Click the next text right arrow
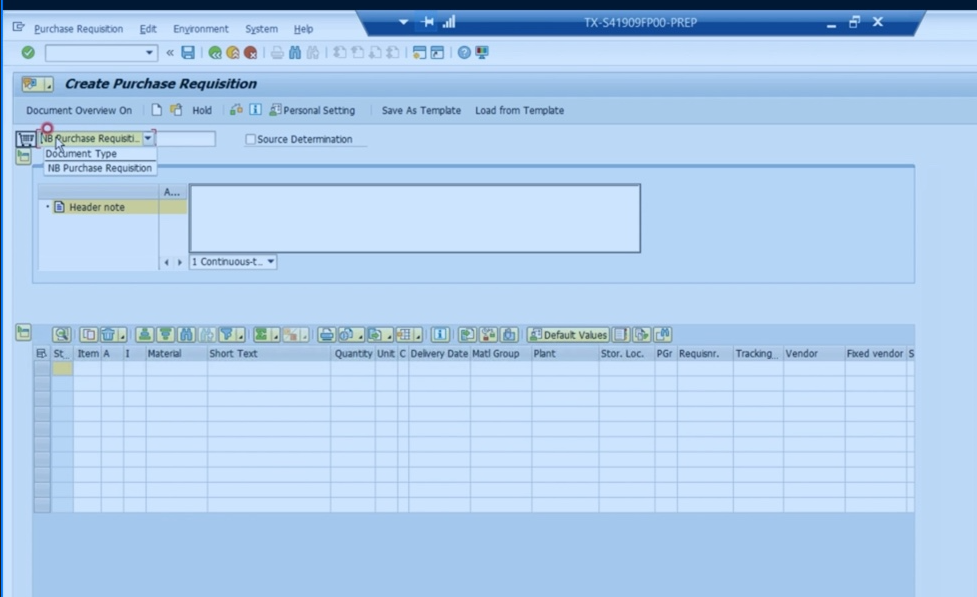977x597 pixels. tap(179, 262)
